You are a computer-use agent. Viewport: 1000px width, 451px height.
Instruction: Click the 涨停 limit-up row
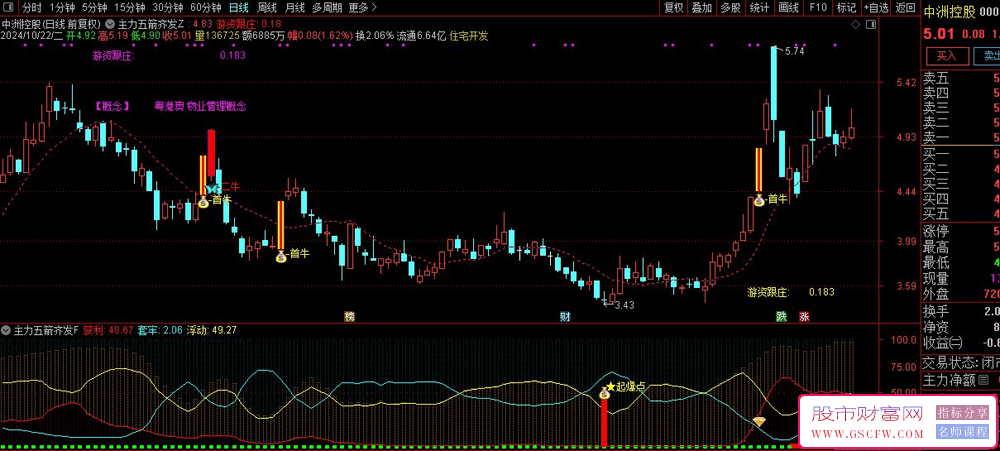(961, 232)
